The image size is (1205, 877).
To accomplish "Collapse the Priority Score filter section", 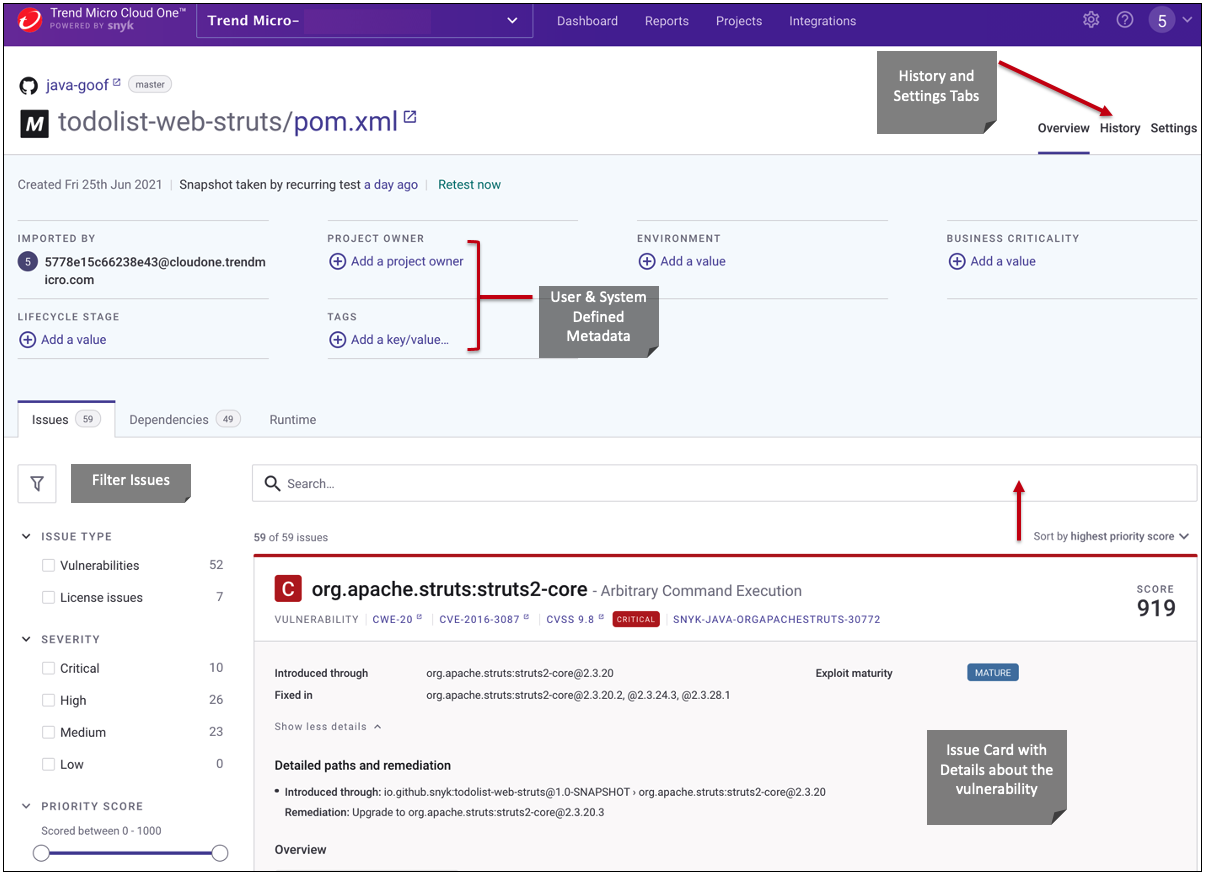I will (27, 806).
